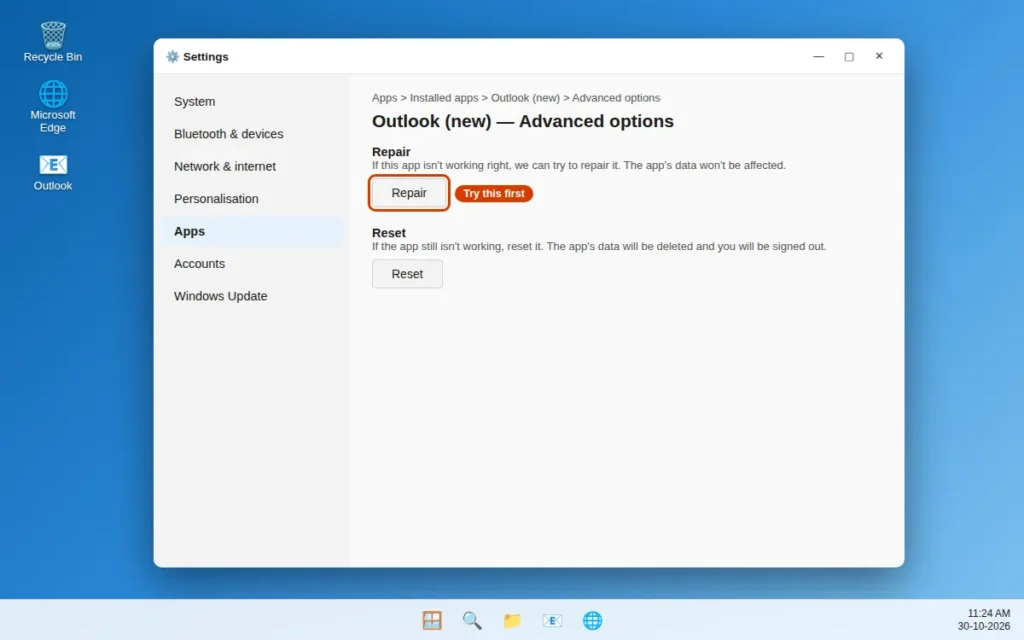Open the Recycle Bin desktop icon

[53, 42]
